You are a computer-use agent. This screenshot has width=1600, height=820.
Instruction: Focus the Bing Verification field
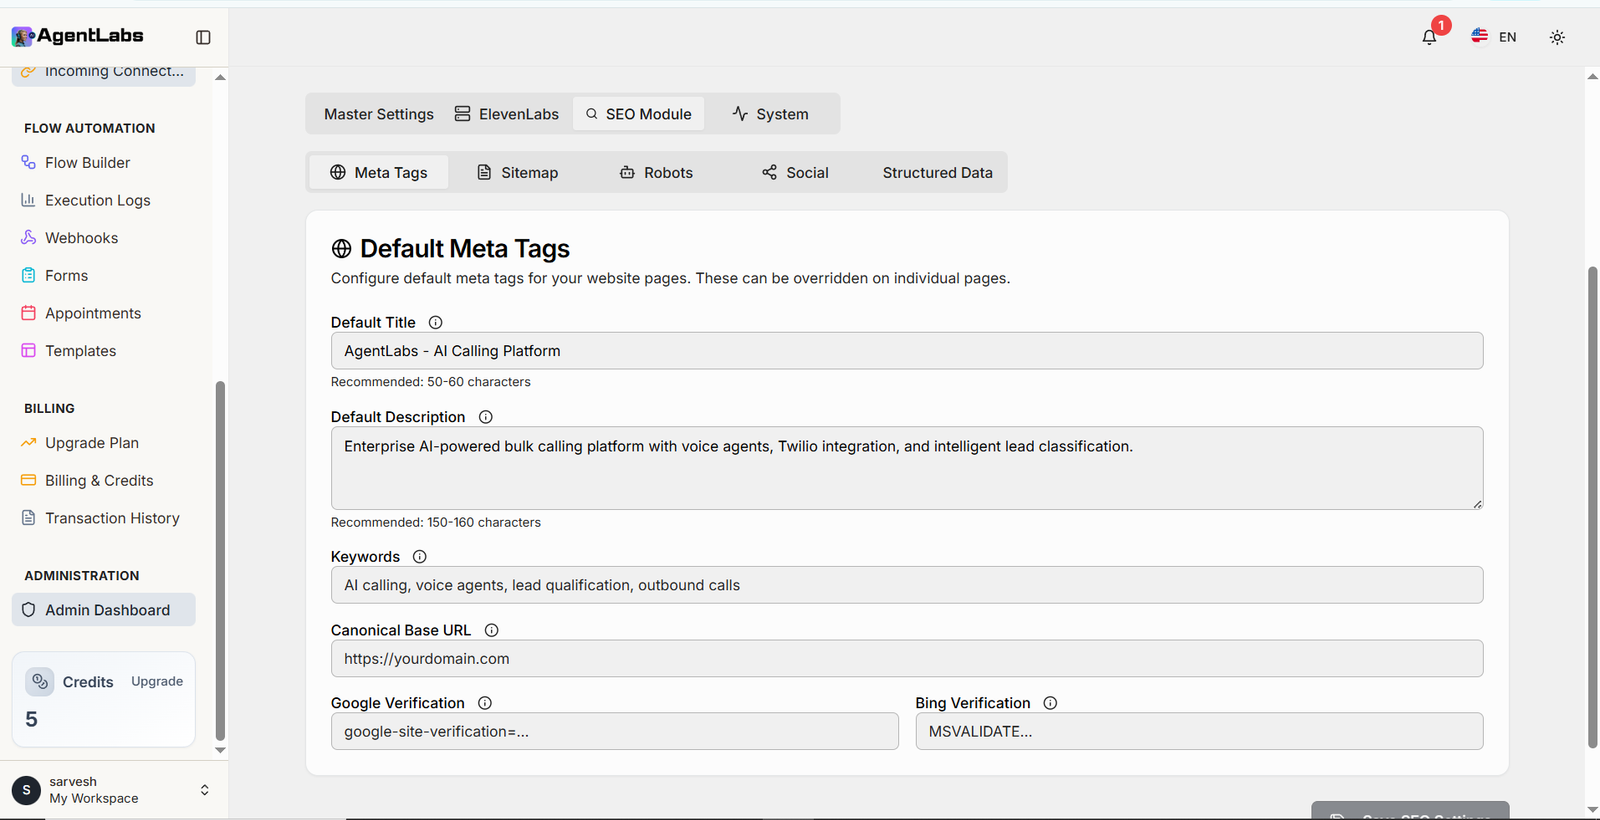(1199, 731)
